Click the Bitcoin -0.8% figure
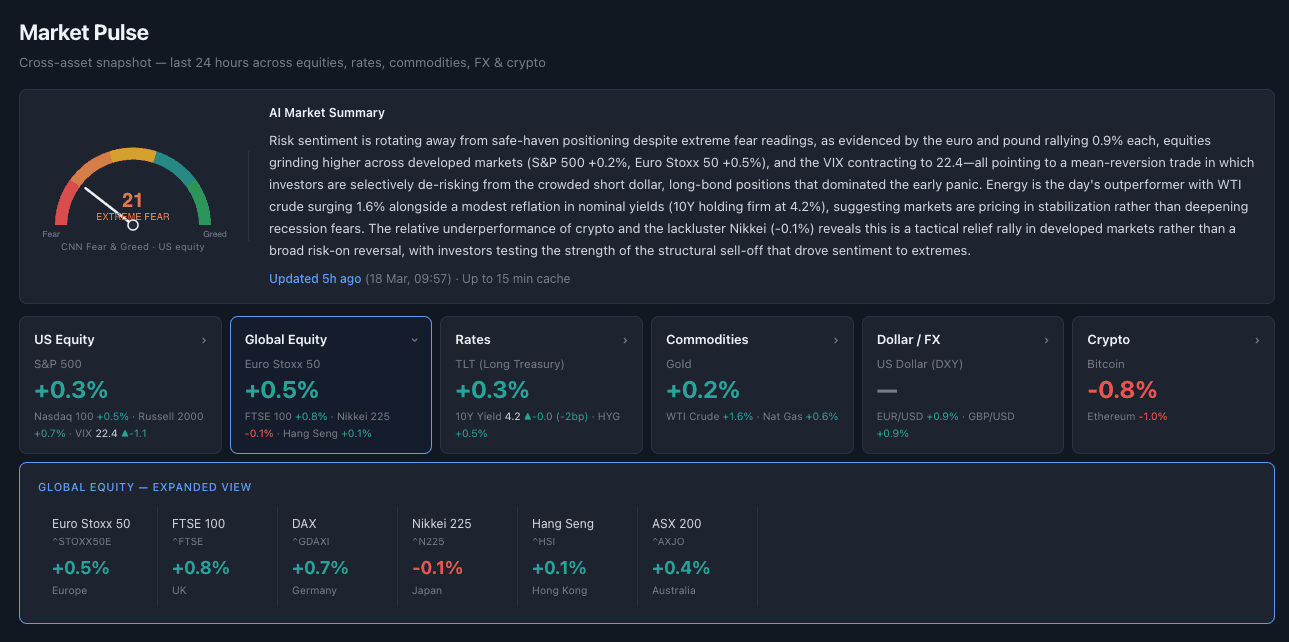 [x=1122, y=390]
